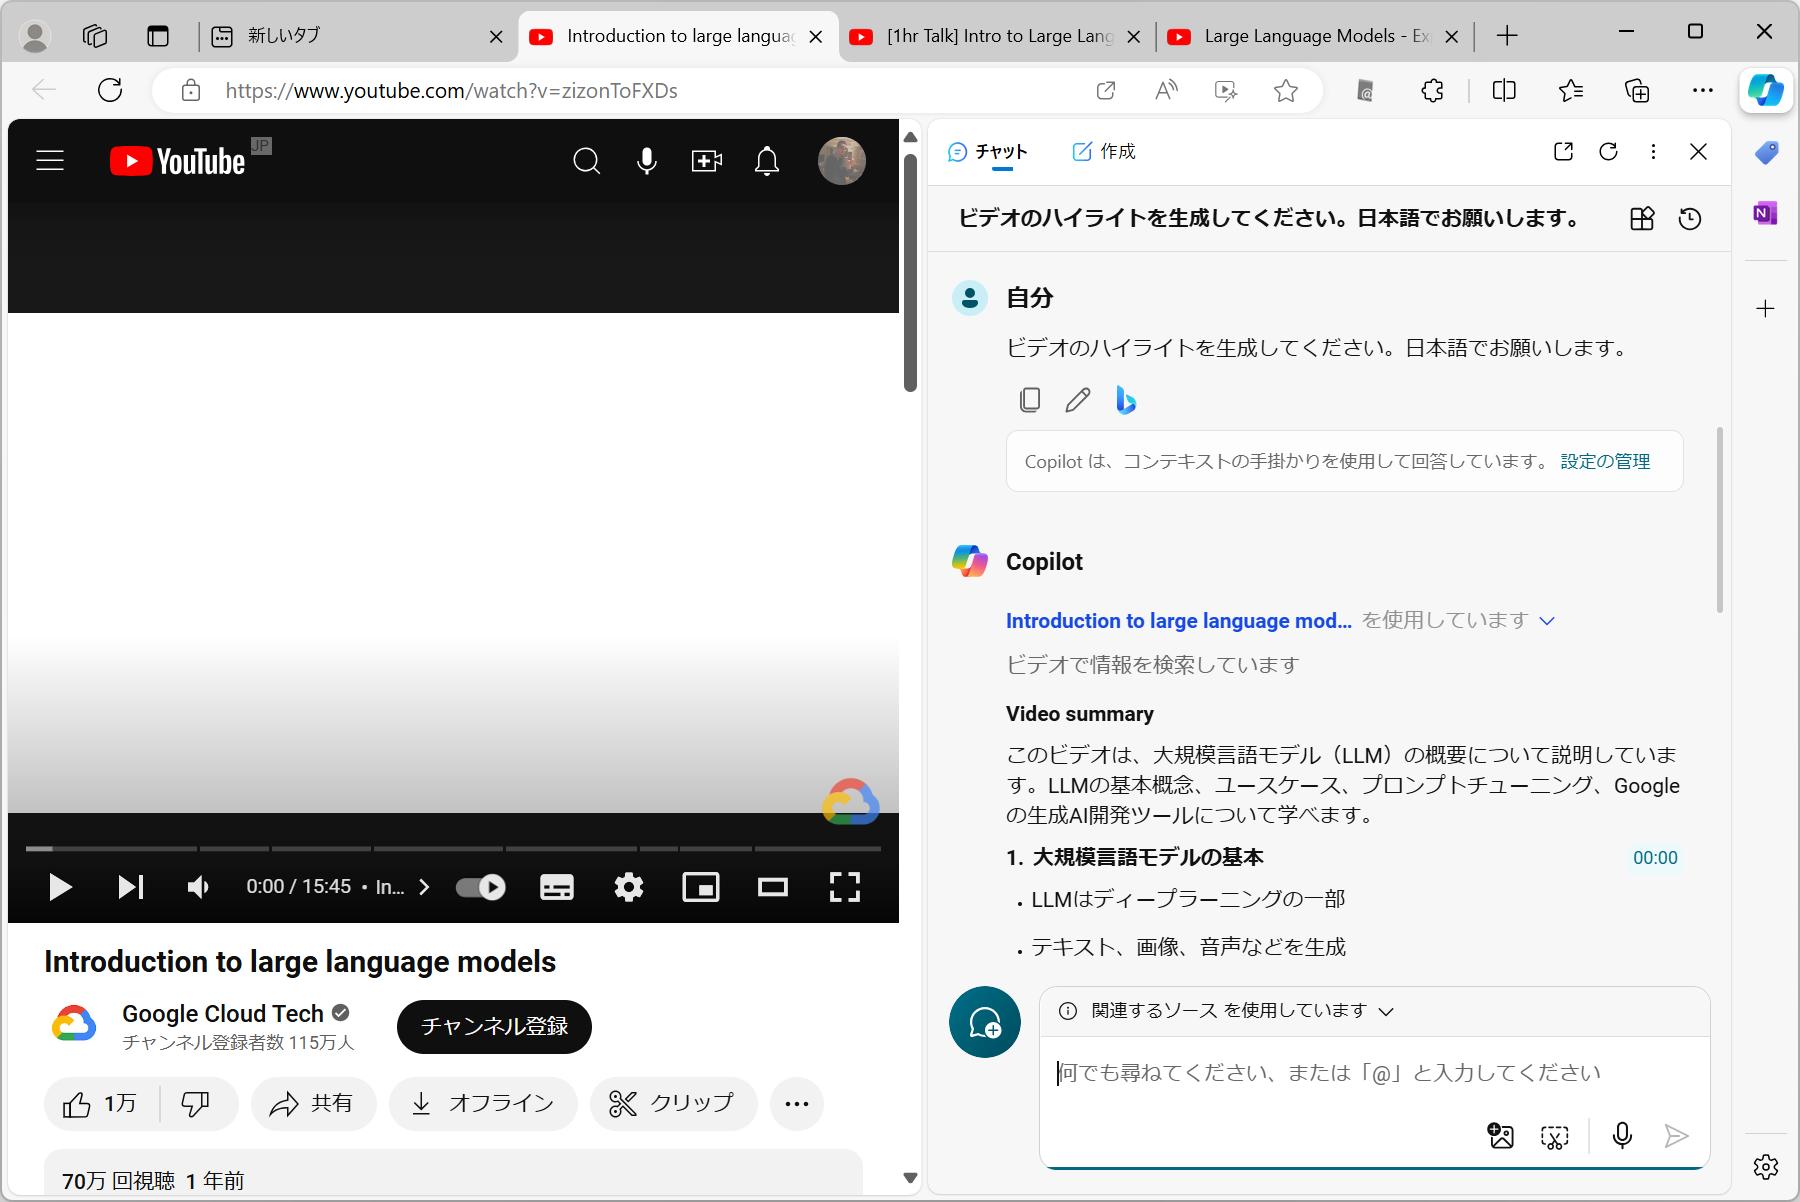Image resolution: width=1800 pixels, height=1202 pixels.
Task: Switch to the 作成 tab
Action: (x=1104, y=152)
